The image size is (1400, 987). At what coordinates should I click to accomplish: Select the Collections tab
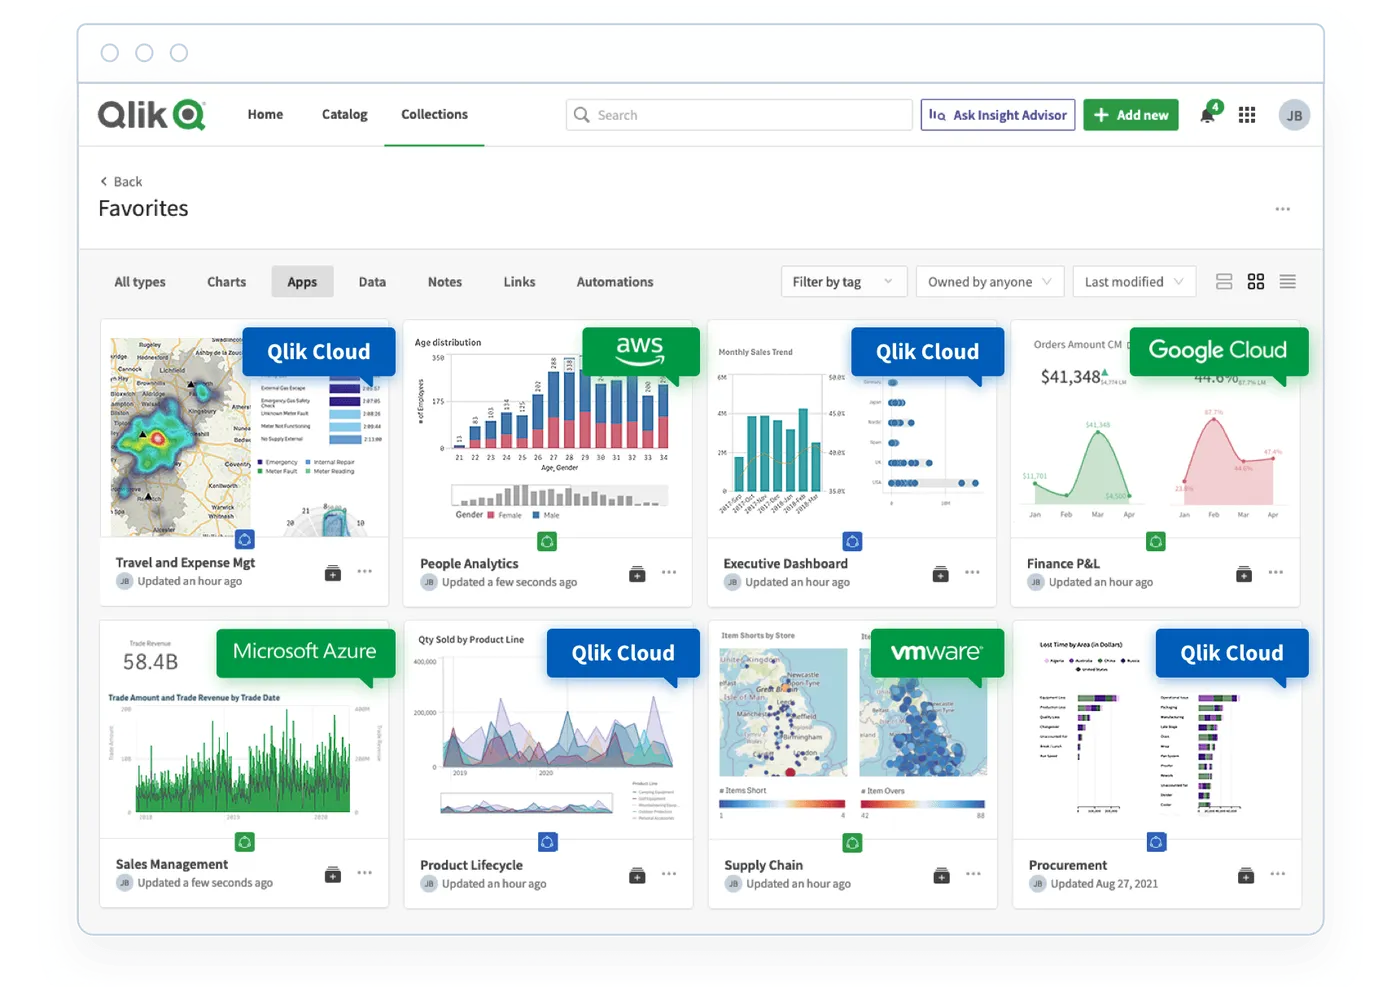pyautogui.click(x=434, y=115)
